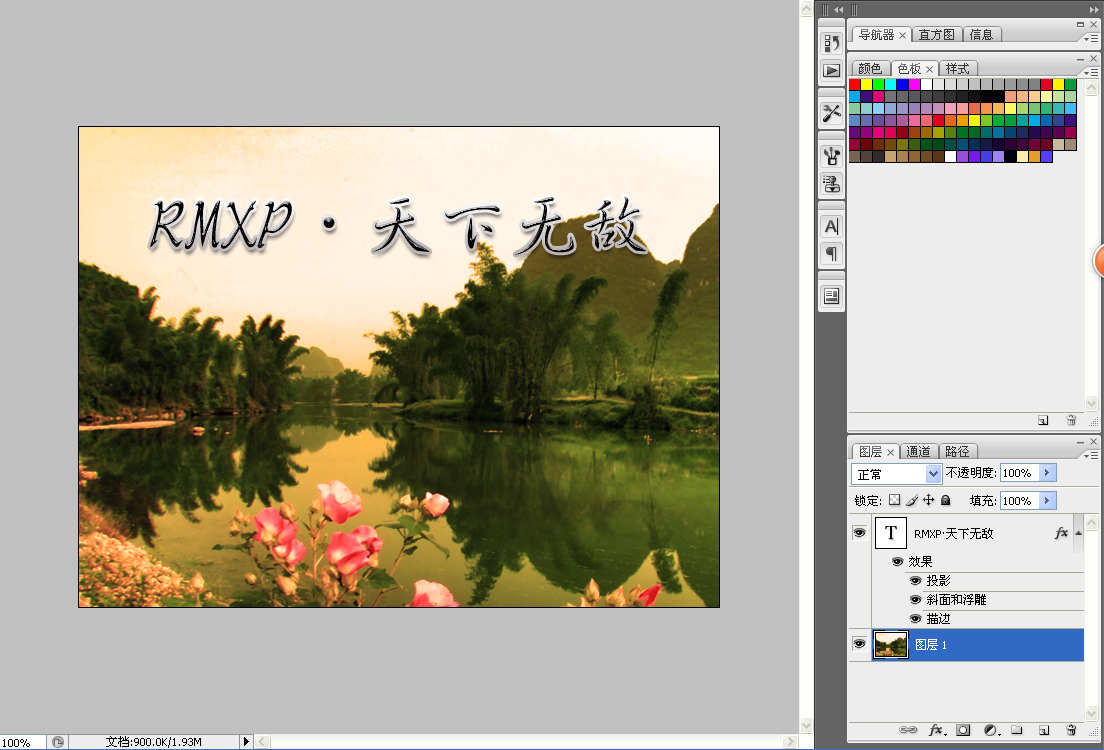
Task: Create a new layer in Layers panel
Action: tap(1044, 730)
